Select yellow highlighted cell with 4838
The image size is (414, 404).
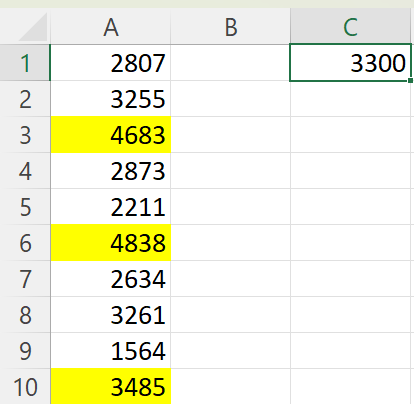point(111,243)
